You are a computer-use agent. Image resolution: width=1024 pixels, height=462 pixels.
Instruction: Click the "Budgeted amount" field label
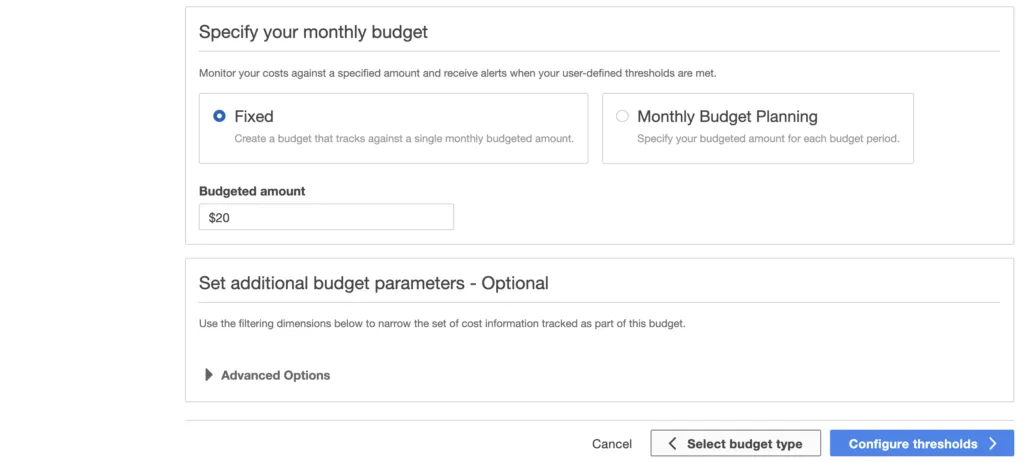[x=252, y=191]
